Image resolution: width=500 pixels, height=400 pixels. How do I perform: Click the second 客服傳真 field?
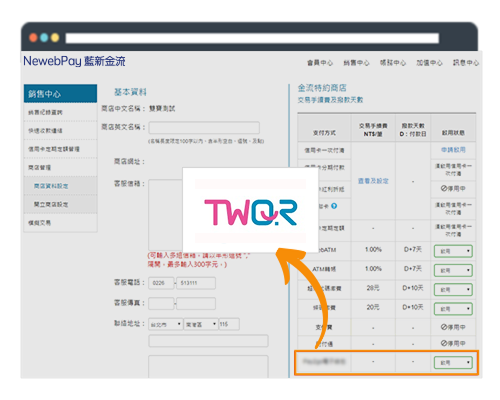[196, 304]
